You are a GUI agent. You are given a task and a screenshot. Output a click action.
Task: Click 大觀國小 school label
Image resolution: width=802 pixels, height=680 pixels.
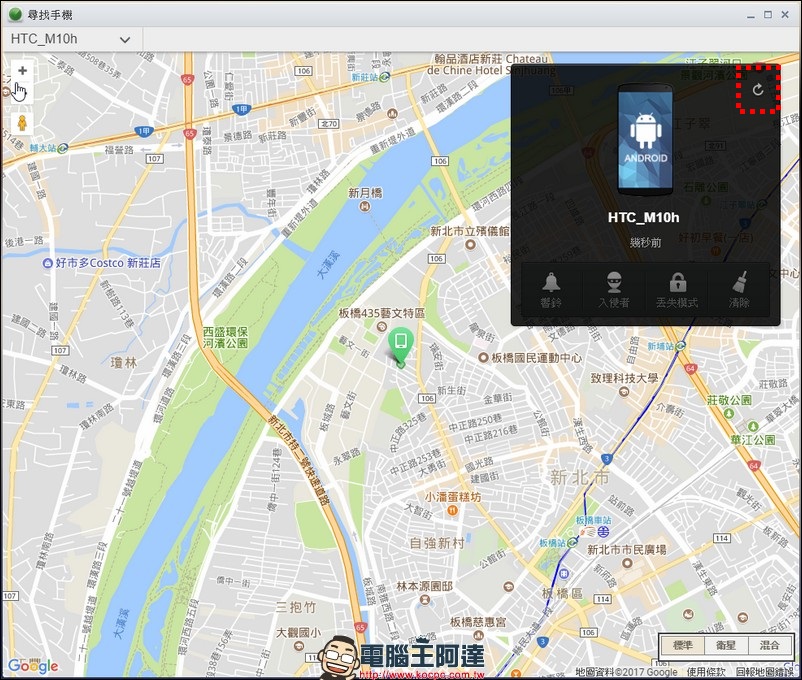coord(298,632)
